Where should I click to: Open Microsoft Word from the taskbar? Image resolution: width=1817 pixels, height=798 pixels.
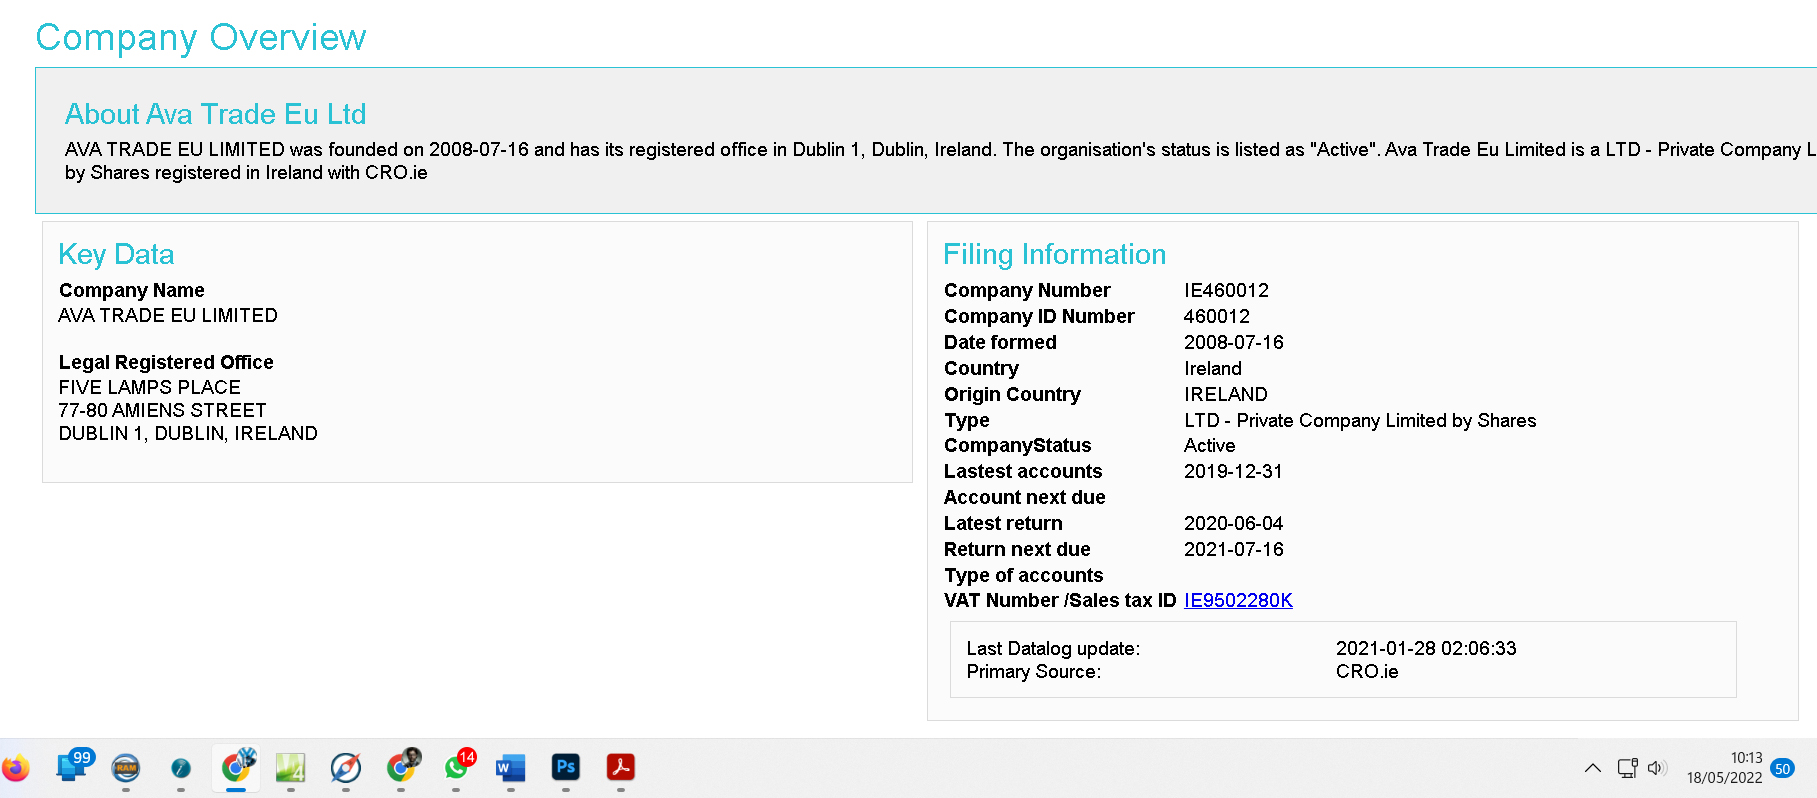(x=511, y=768)
